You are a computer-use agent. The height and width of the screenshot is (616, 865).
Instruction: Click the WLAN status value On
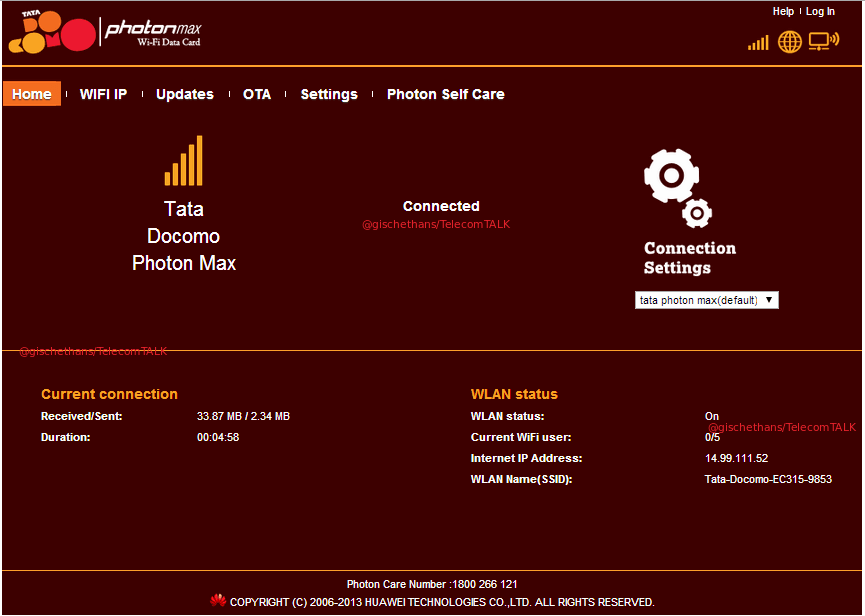click(712, 416)
